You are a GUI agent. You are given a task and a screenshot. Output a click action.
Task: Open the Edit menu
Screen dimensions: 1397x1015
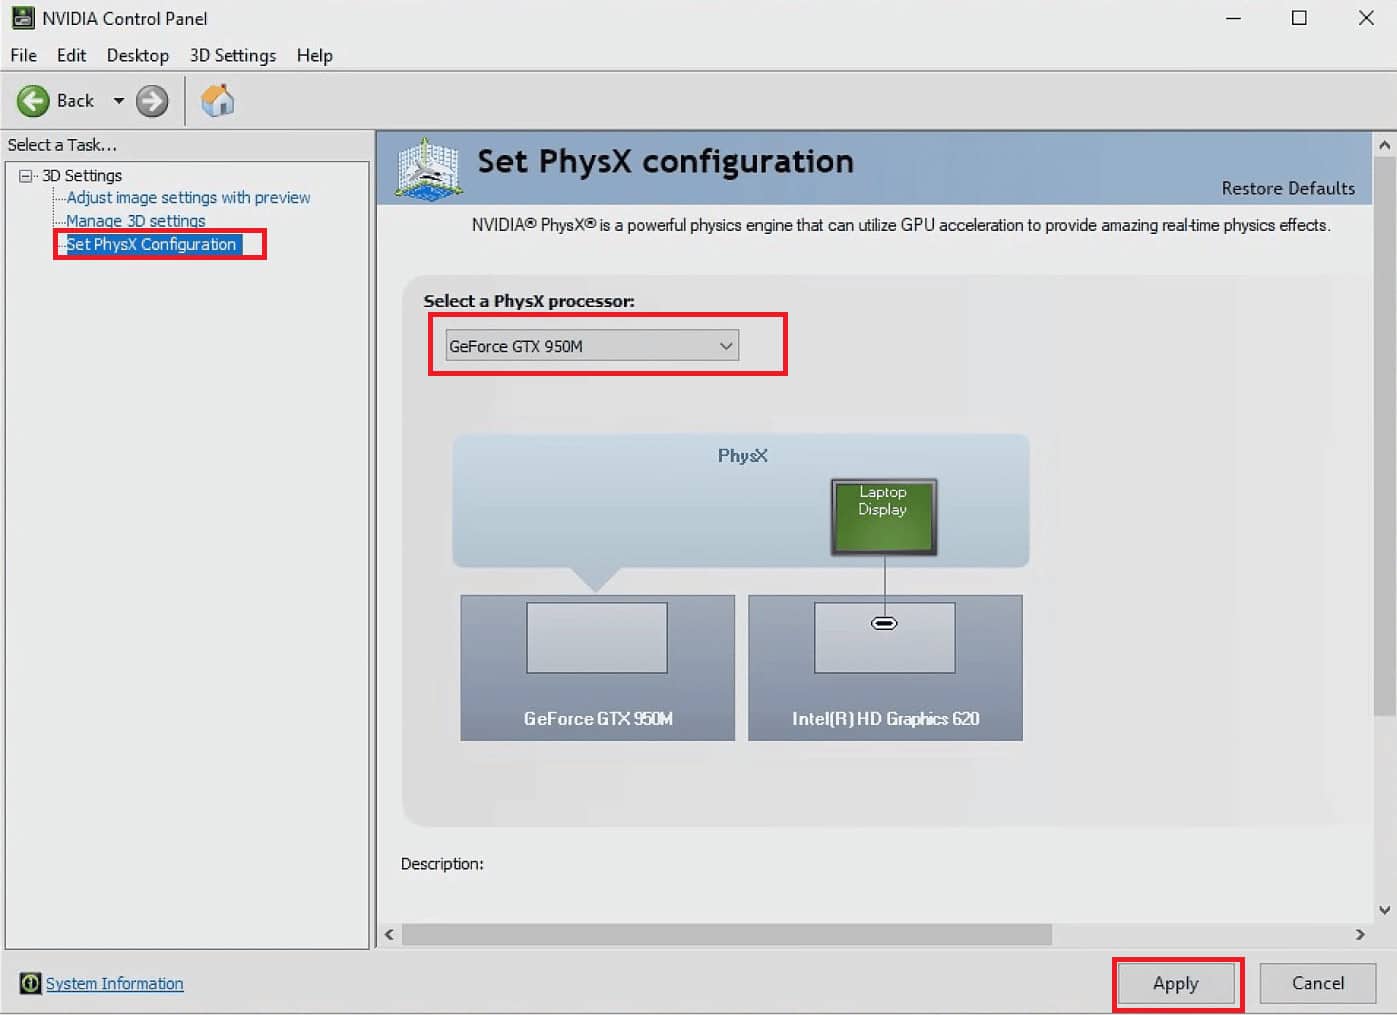pos(71,55)
